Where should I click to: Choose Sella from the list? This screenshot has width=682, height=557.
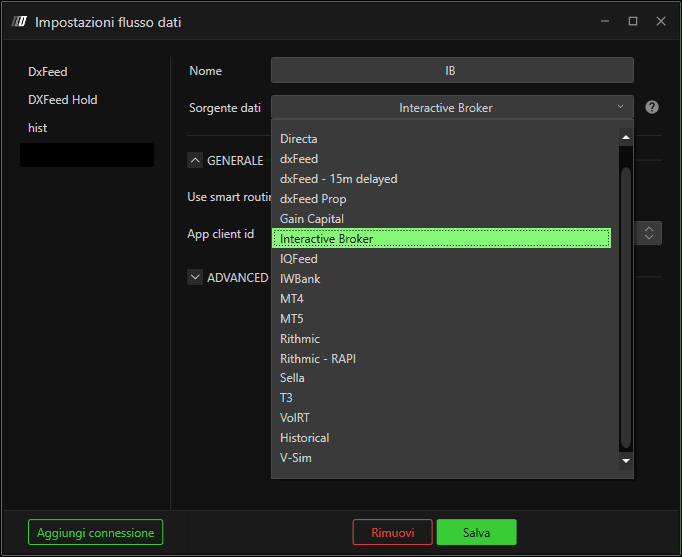441,378
